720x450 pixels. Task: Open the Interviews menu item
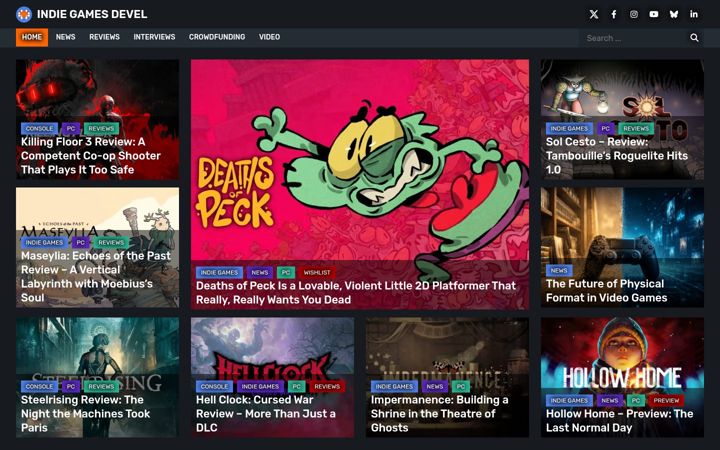click(154, 37)
